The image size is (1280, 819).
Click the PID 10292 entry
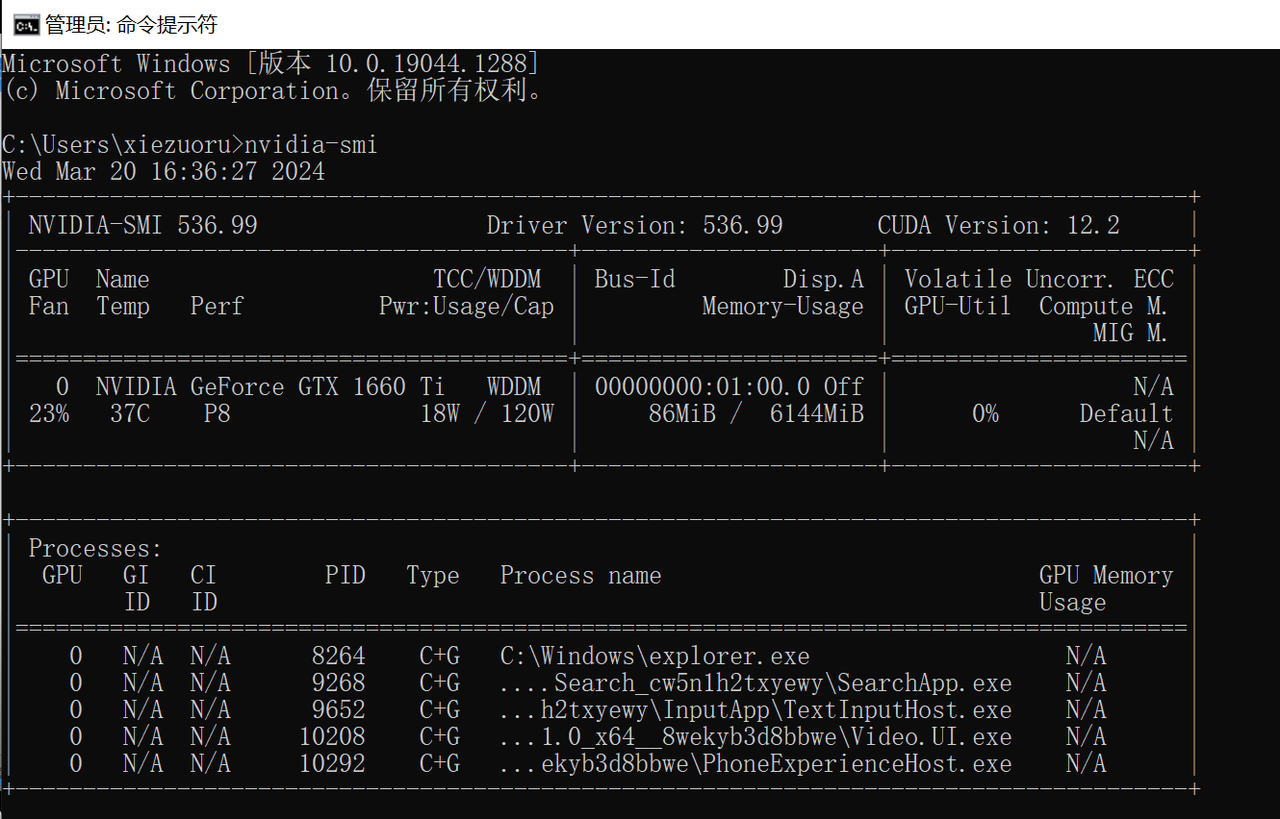[332, 765]
